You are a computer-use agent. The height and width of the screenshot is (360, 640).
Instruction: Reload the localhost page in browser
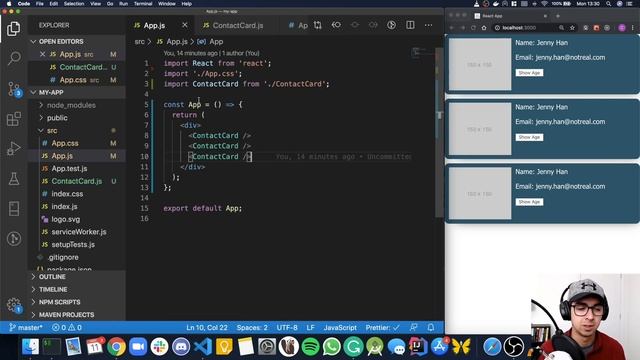click(473, 28)
